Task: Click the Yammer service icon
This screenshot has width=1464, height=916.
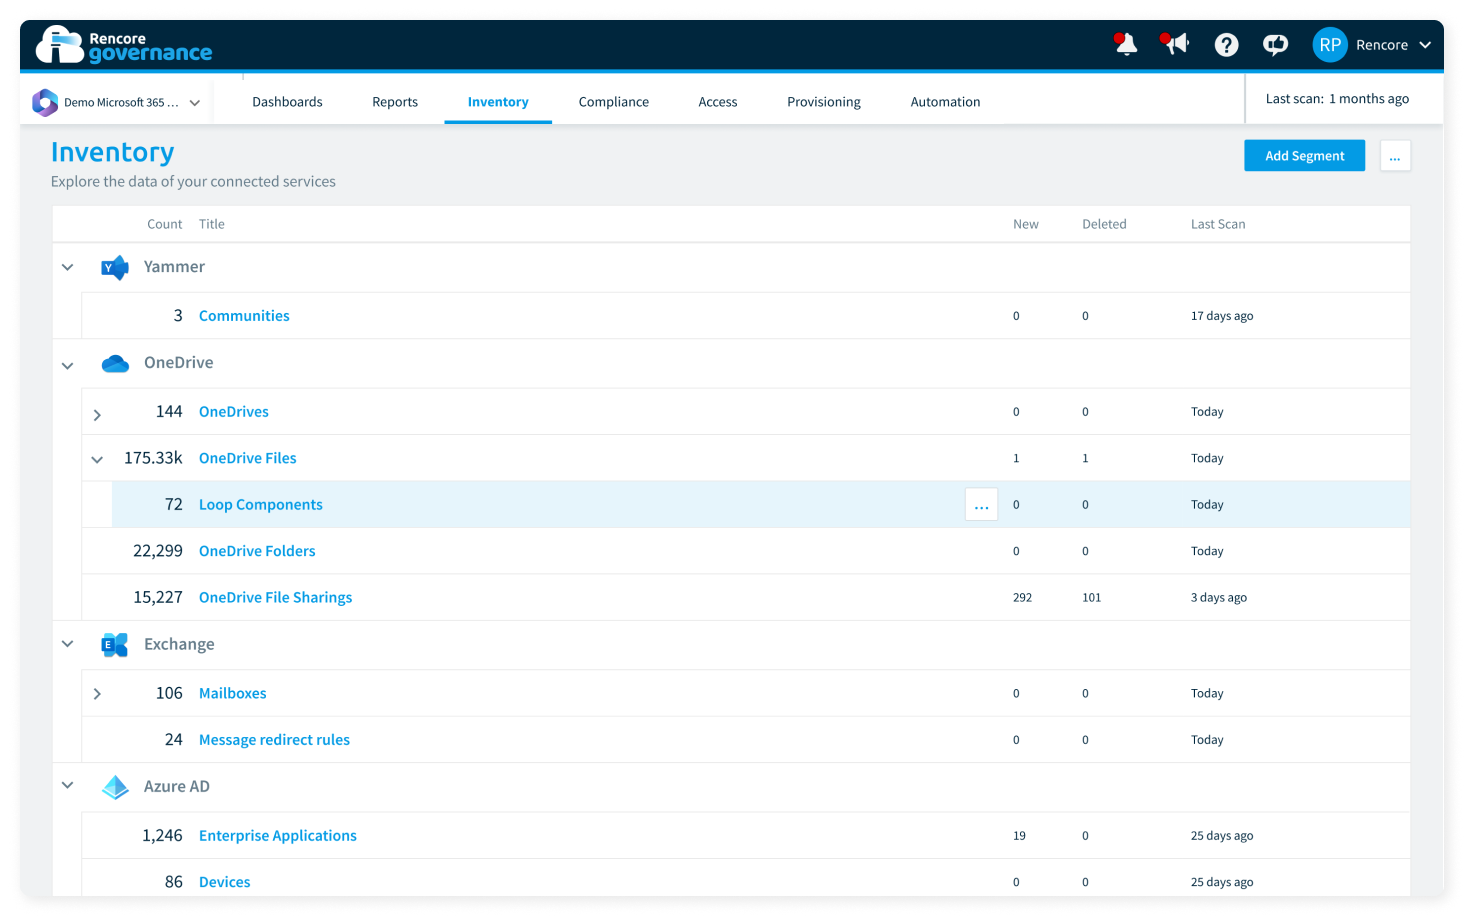Action: coord(115,267)
